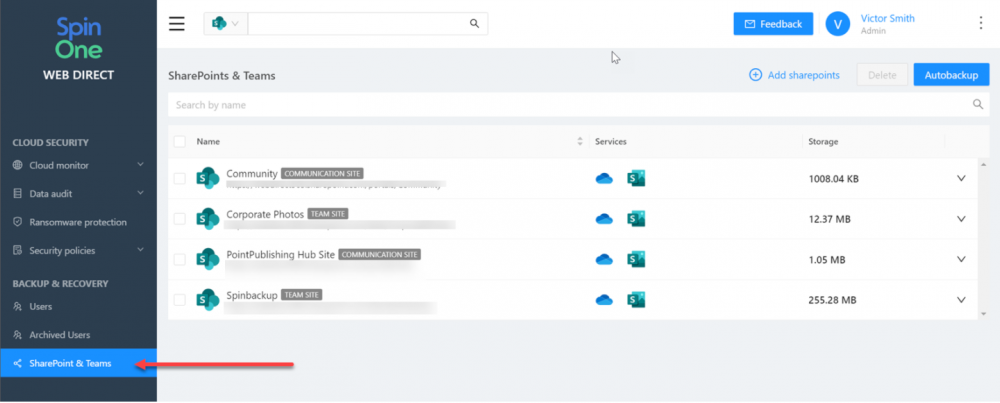Open the three-dot options menu

point(981,24)
